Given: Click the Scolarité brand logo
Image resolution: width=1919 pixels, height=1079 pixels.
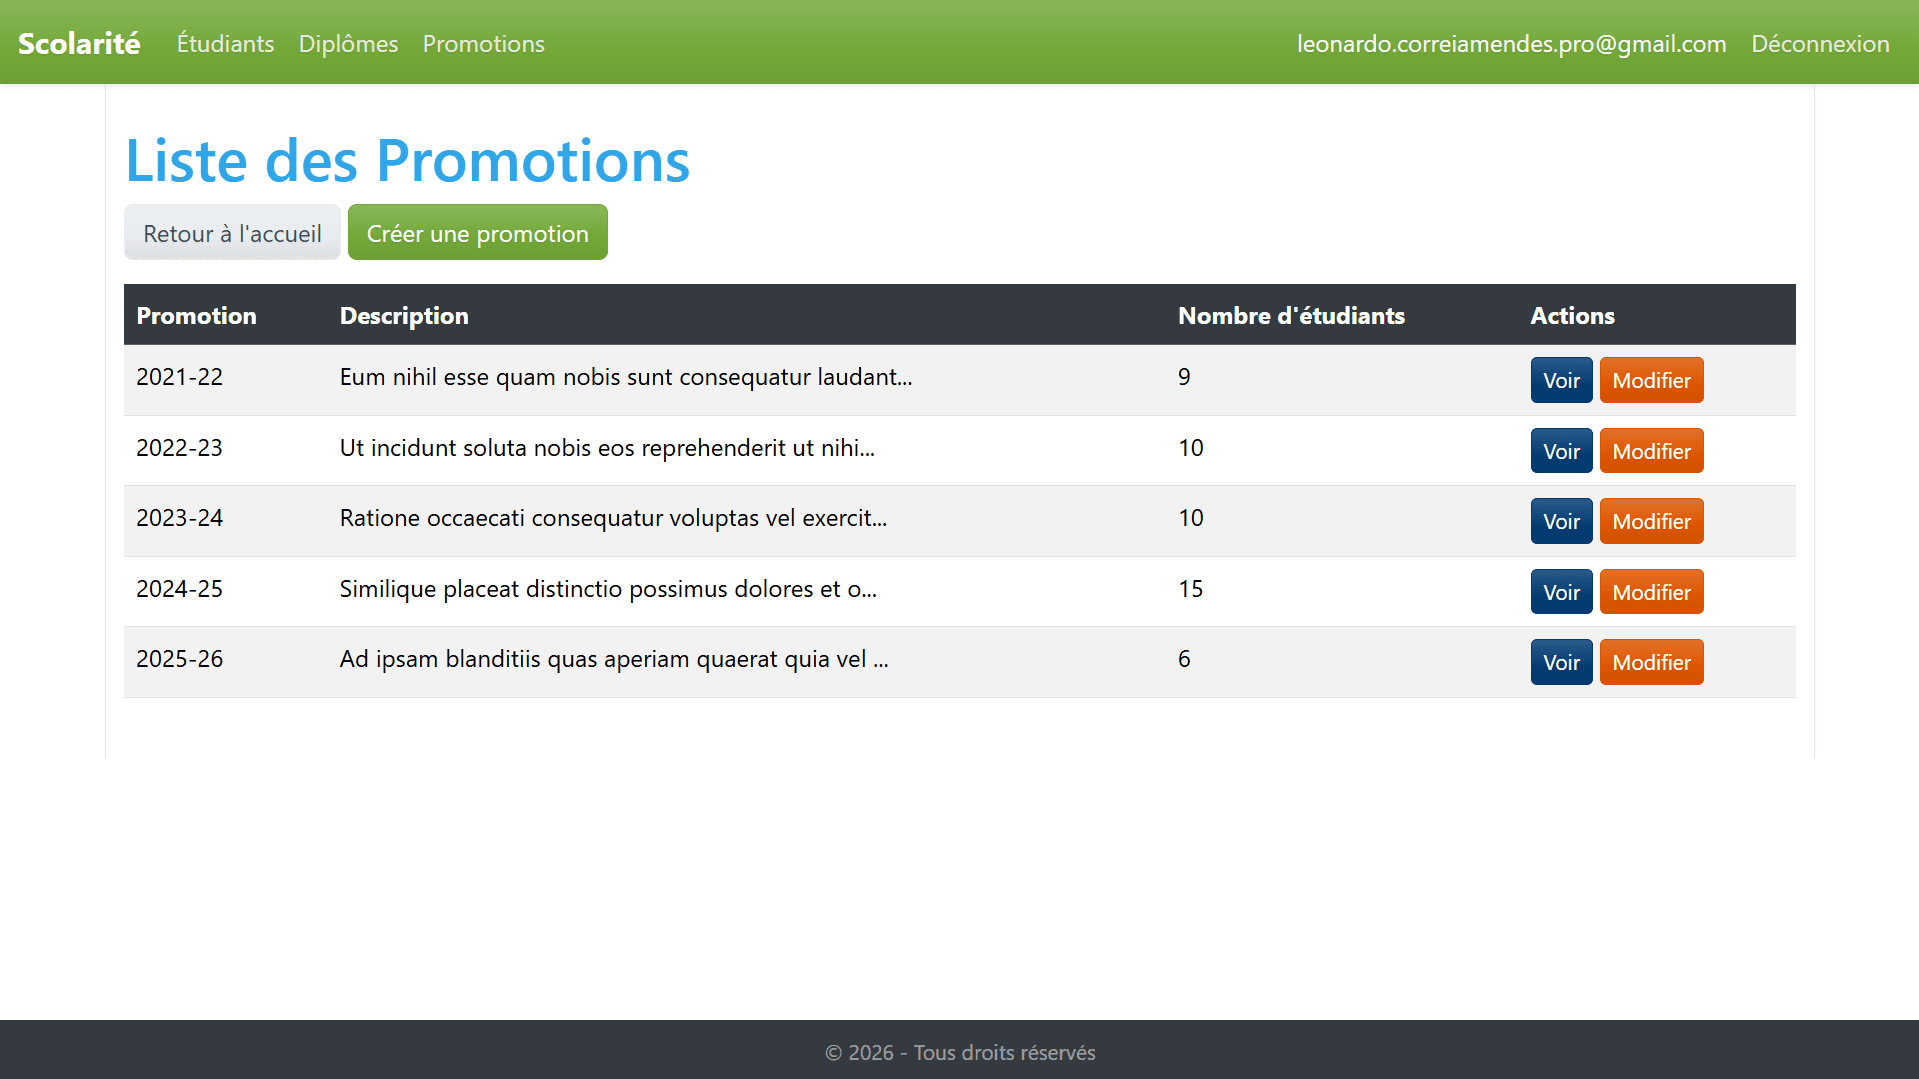Looking at the screenshot, I should point(79,43).
